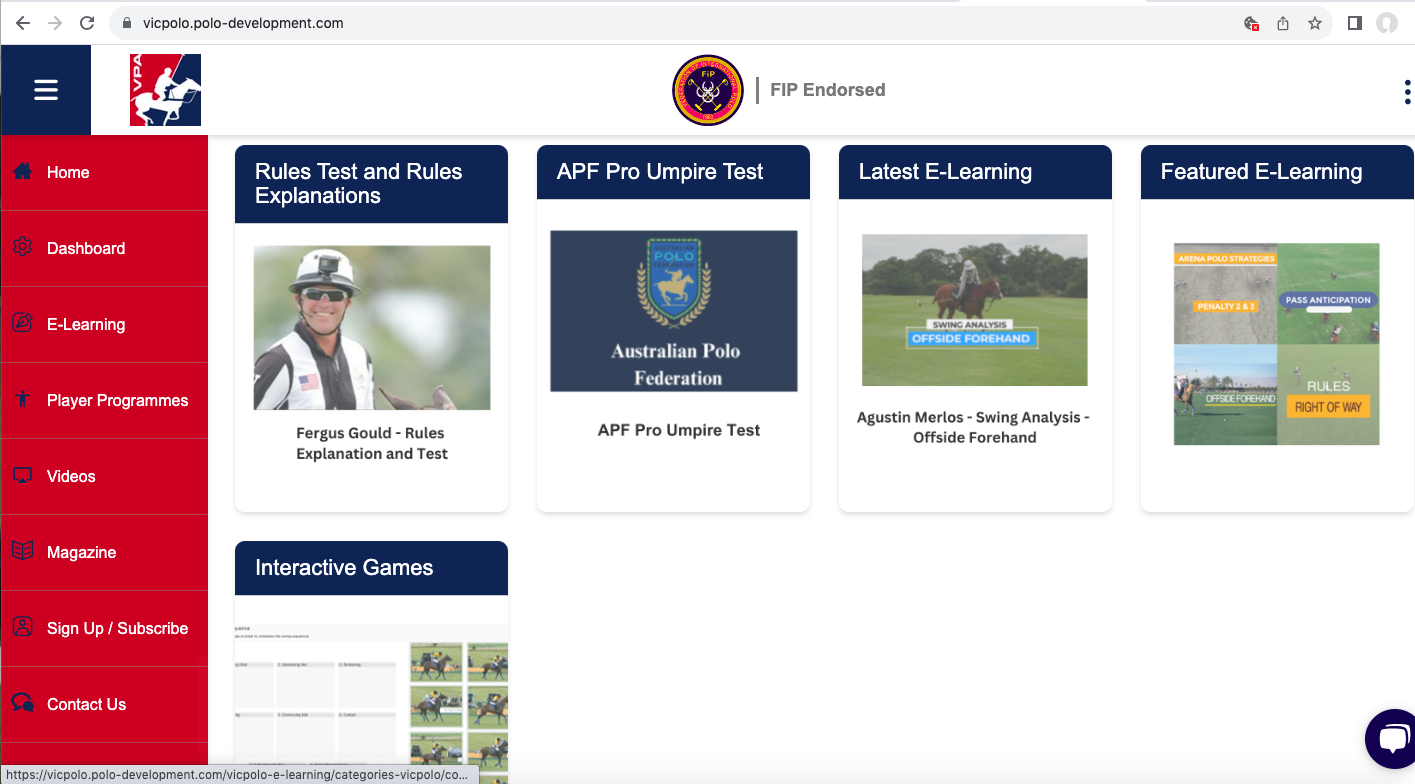Click the VPA polo logo
Image resolution: width=1415 pixels, height=784 pixels.
coord(165,90)
